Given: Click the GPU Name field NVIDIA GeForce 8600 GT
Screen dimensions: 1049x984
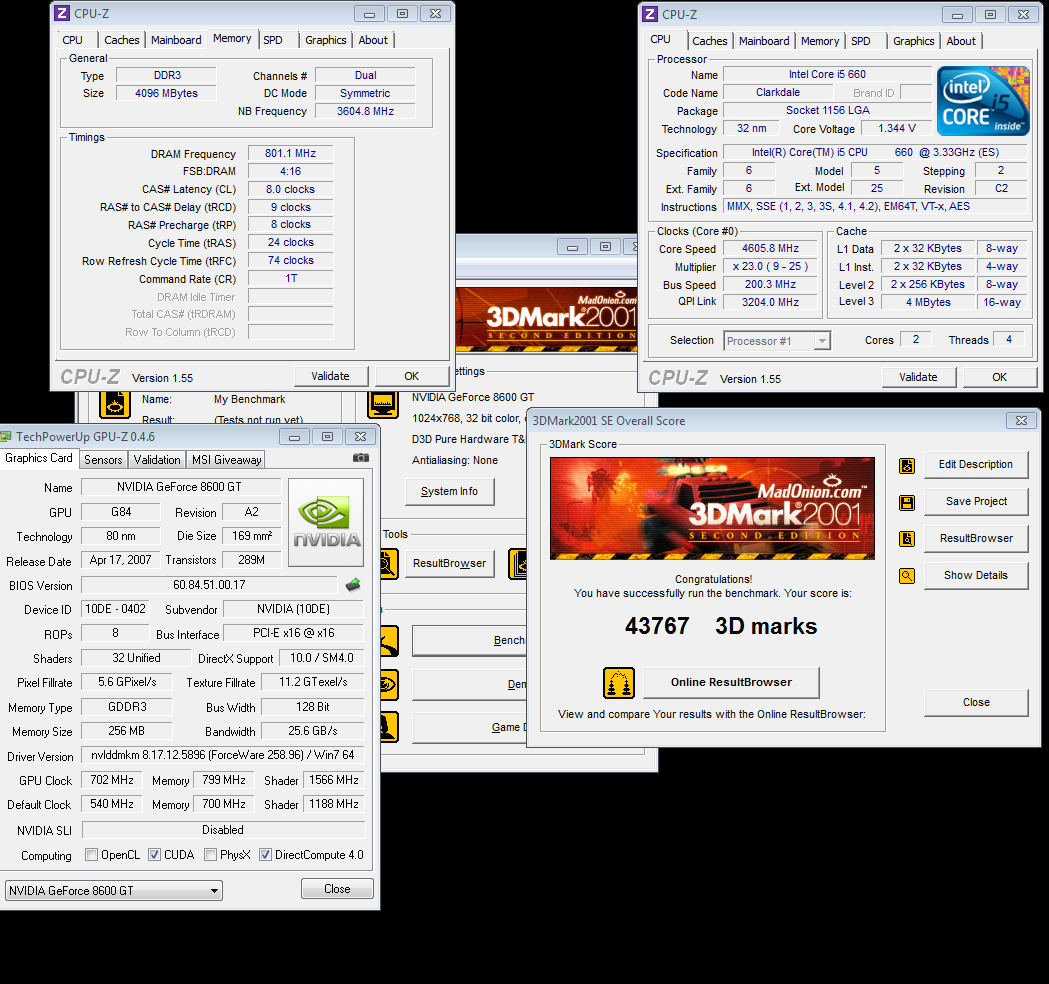Looking at the screenshot, I should click(x=180, y=487).
